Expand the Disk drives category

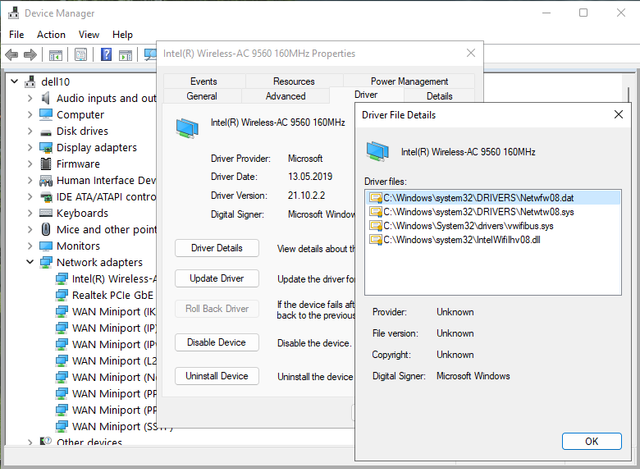30,131
